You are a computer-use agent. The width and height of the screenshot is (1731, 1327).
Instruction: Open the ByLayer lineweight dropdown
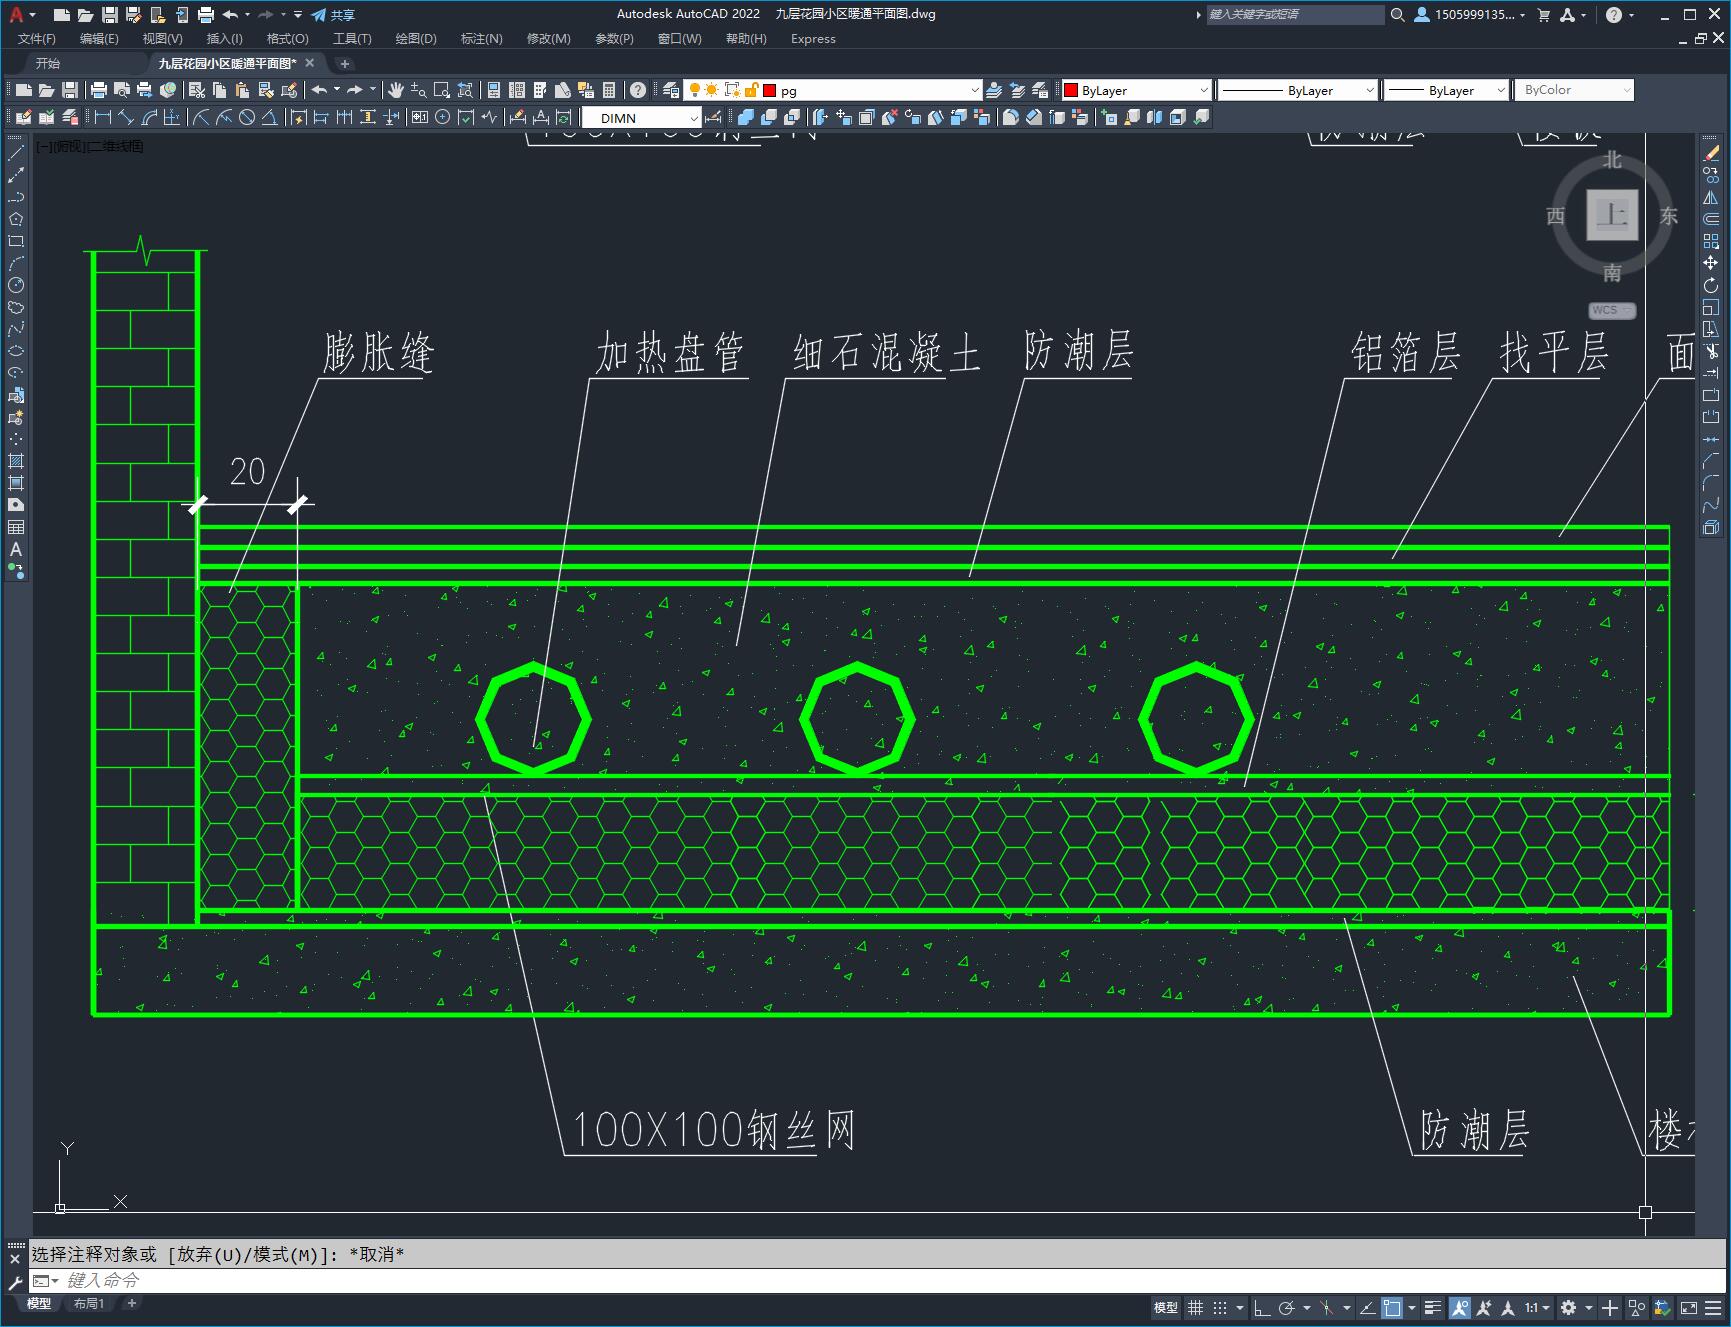pyautogui.click(x=1446, y=90)
